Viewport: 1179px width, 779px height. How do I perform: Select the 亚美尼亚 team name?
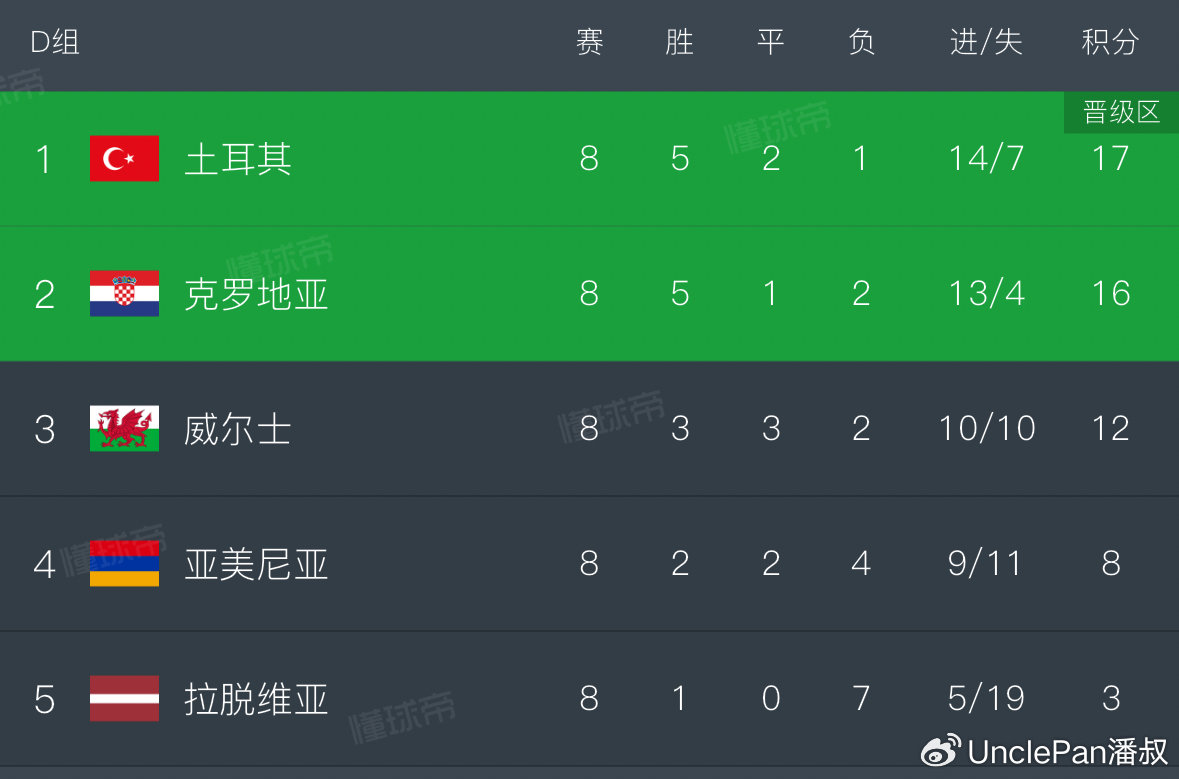256,564
